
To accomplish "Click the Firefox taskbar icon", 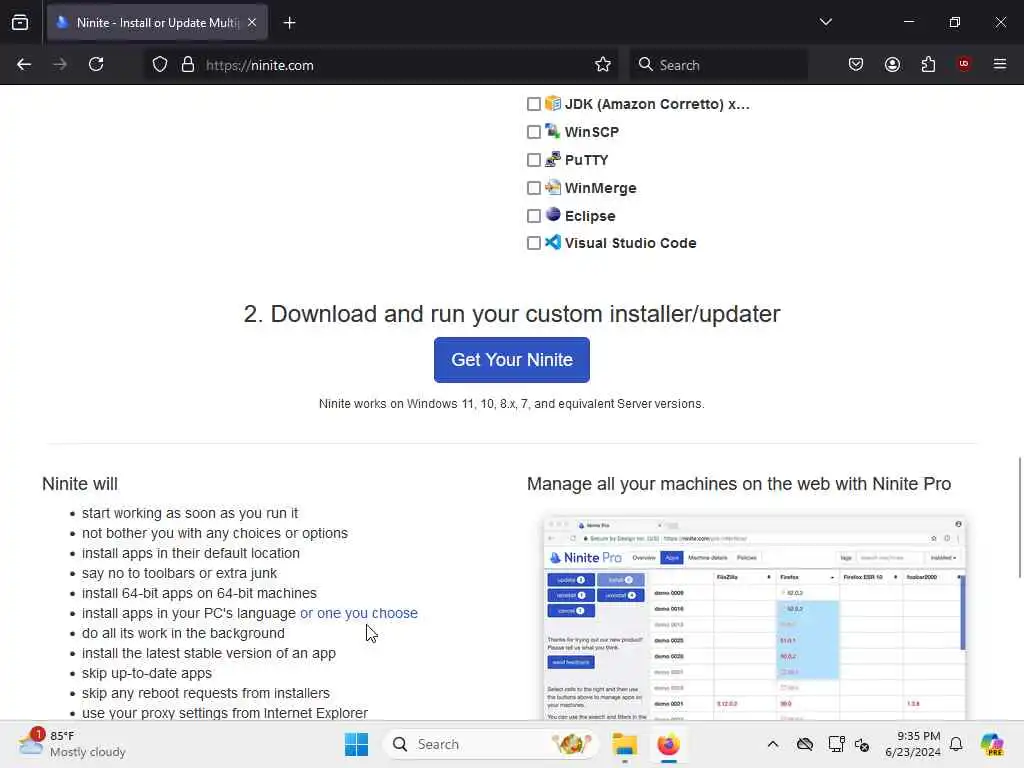I will (669, 744).
